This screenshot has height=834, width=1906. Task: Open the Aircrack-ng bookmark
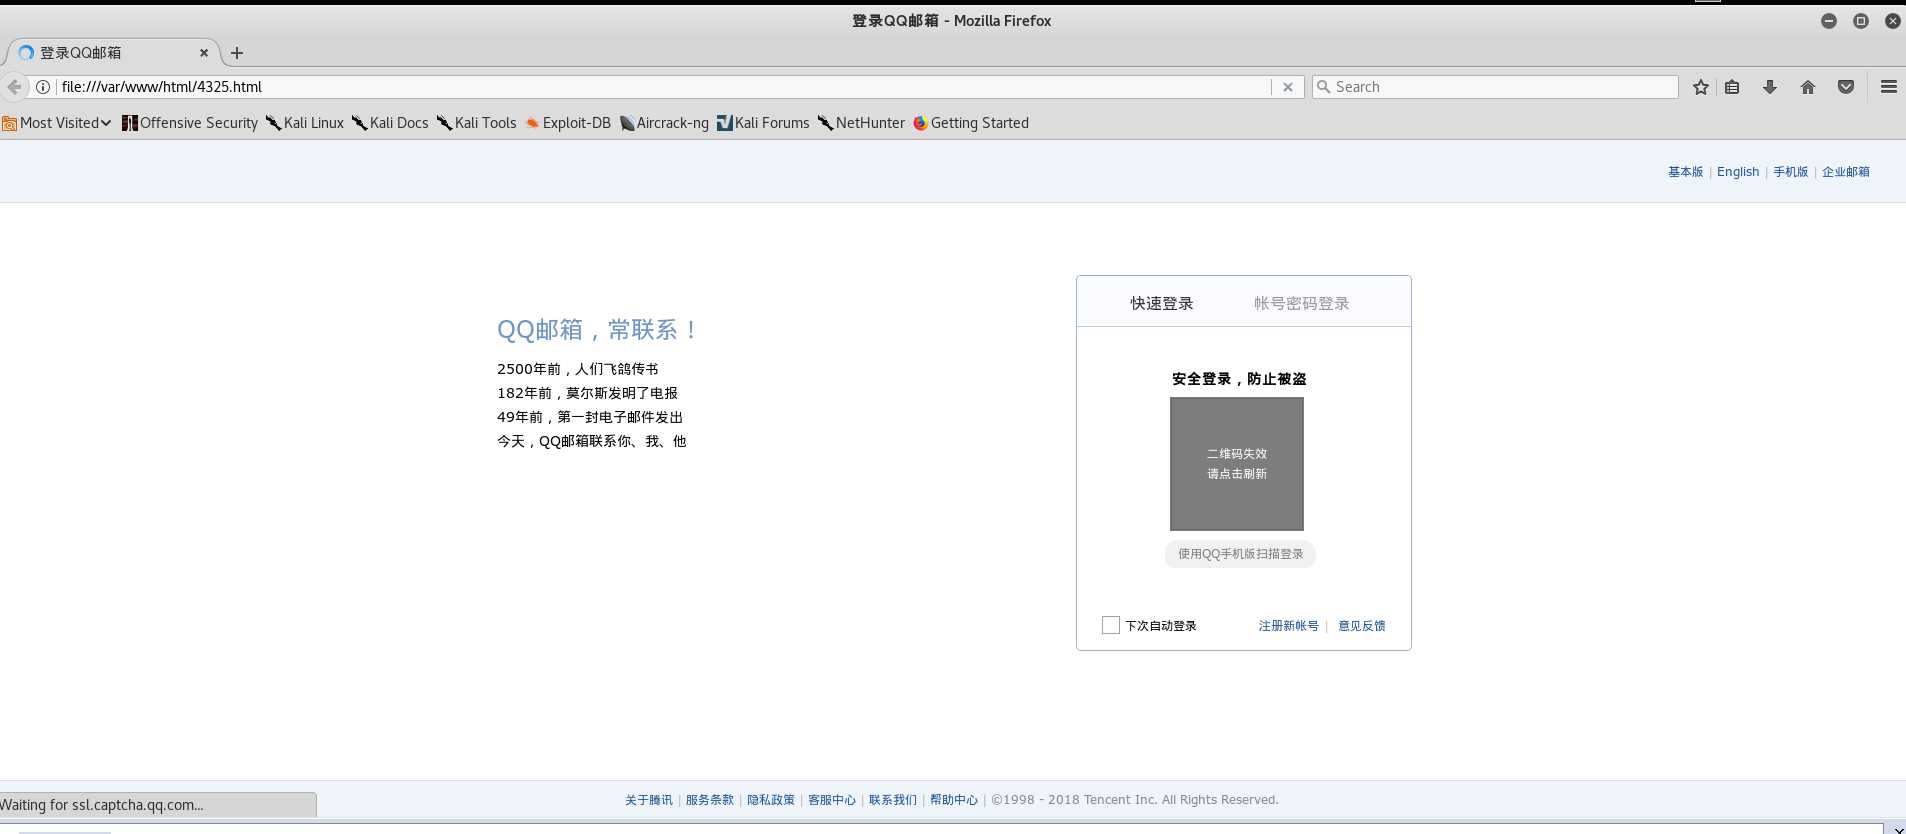664,123
